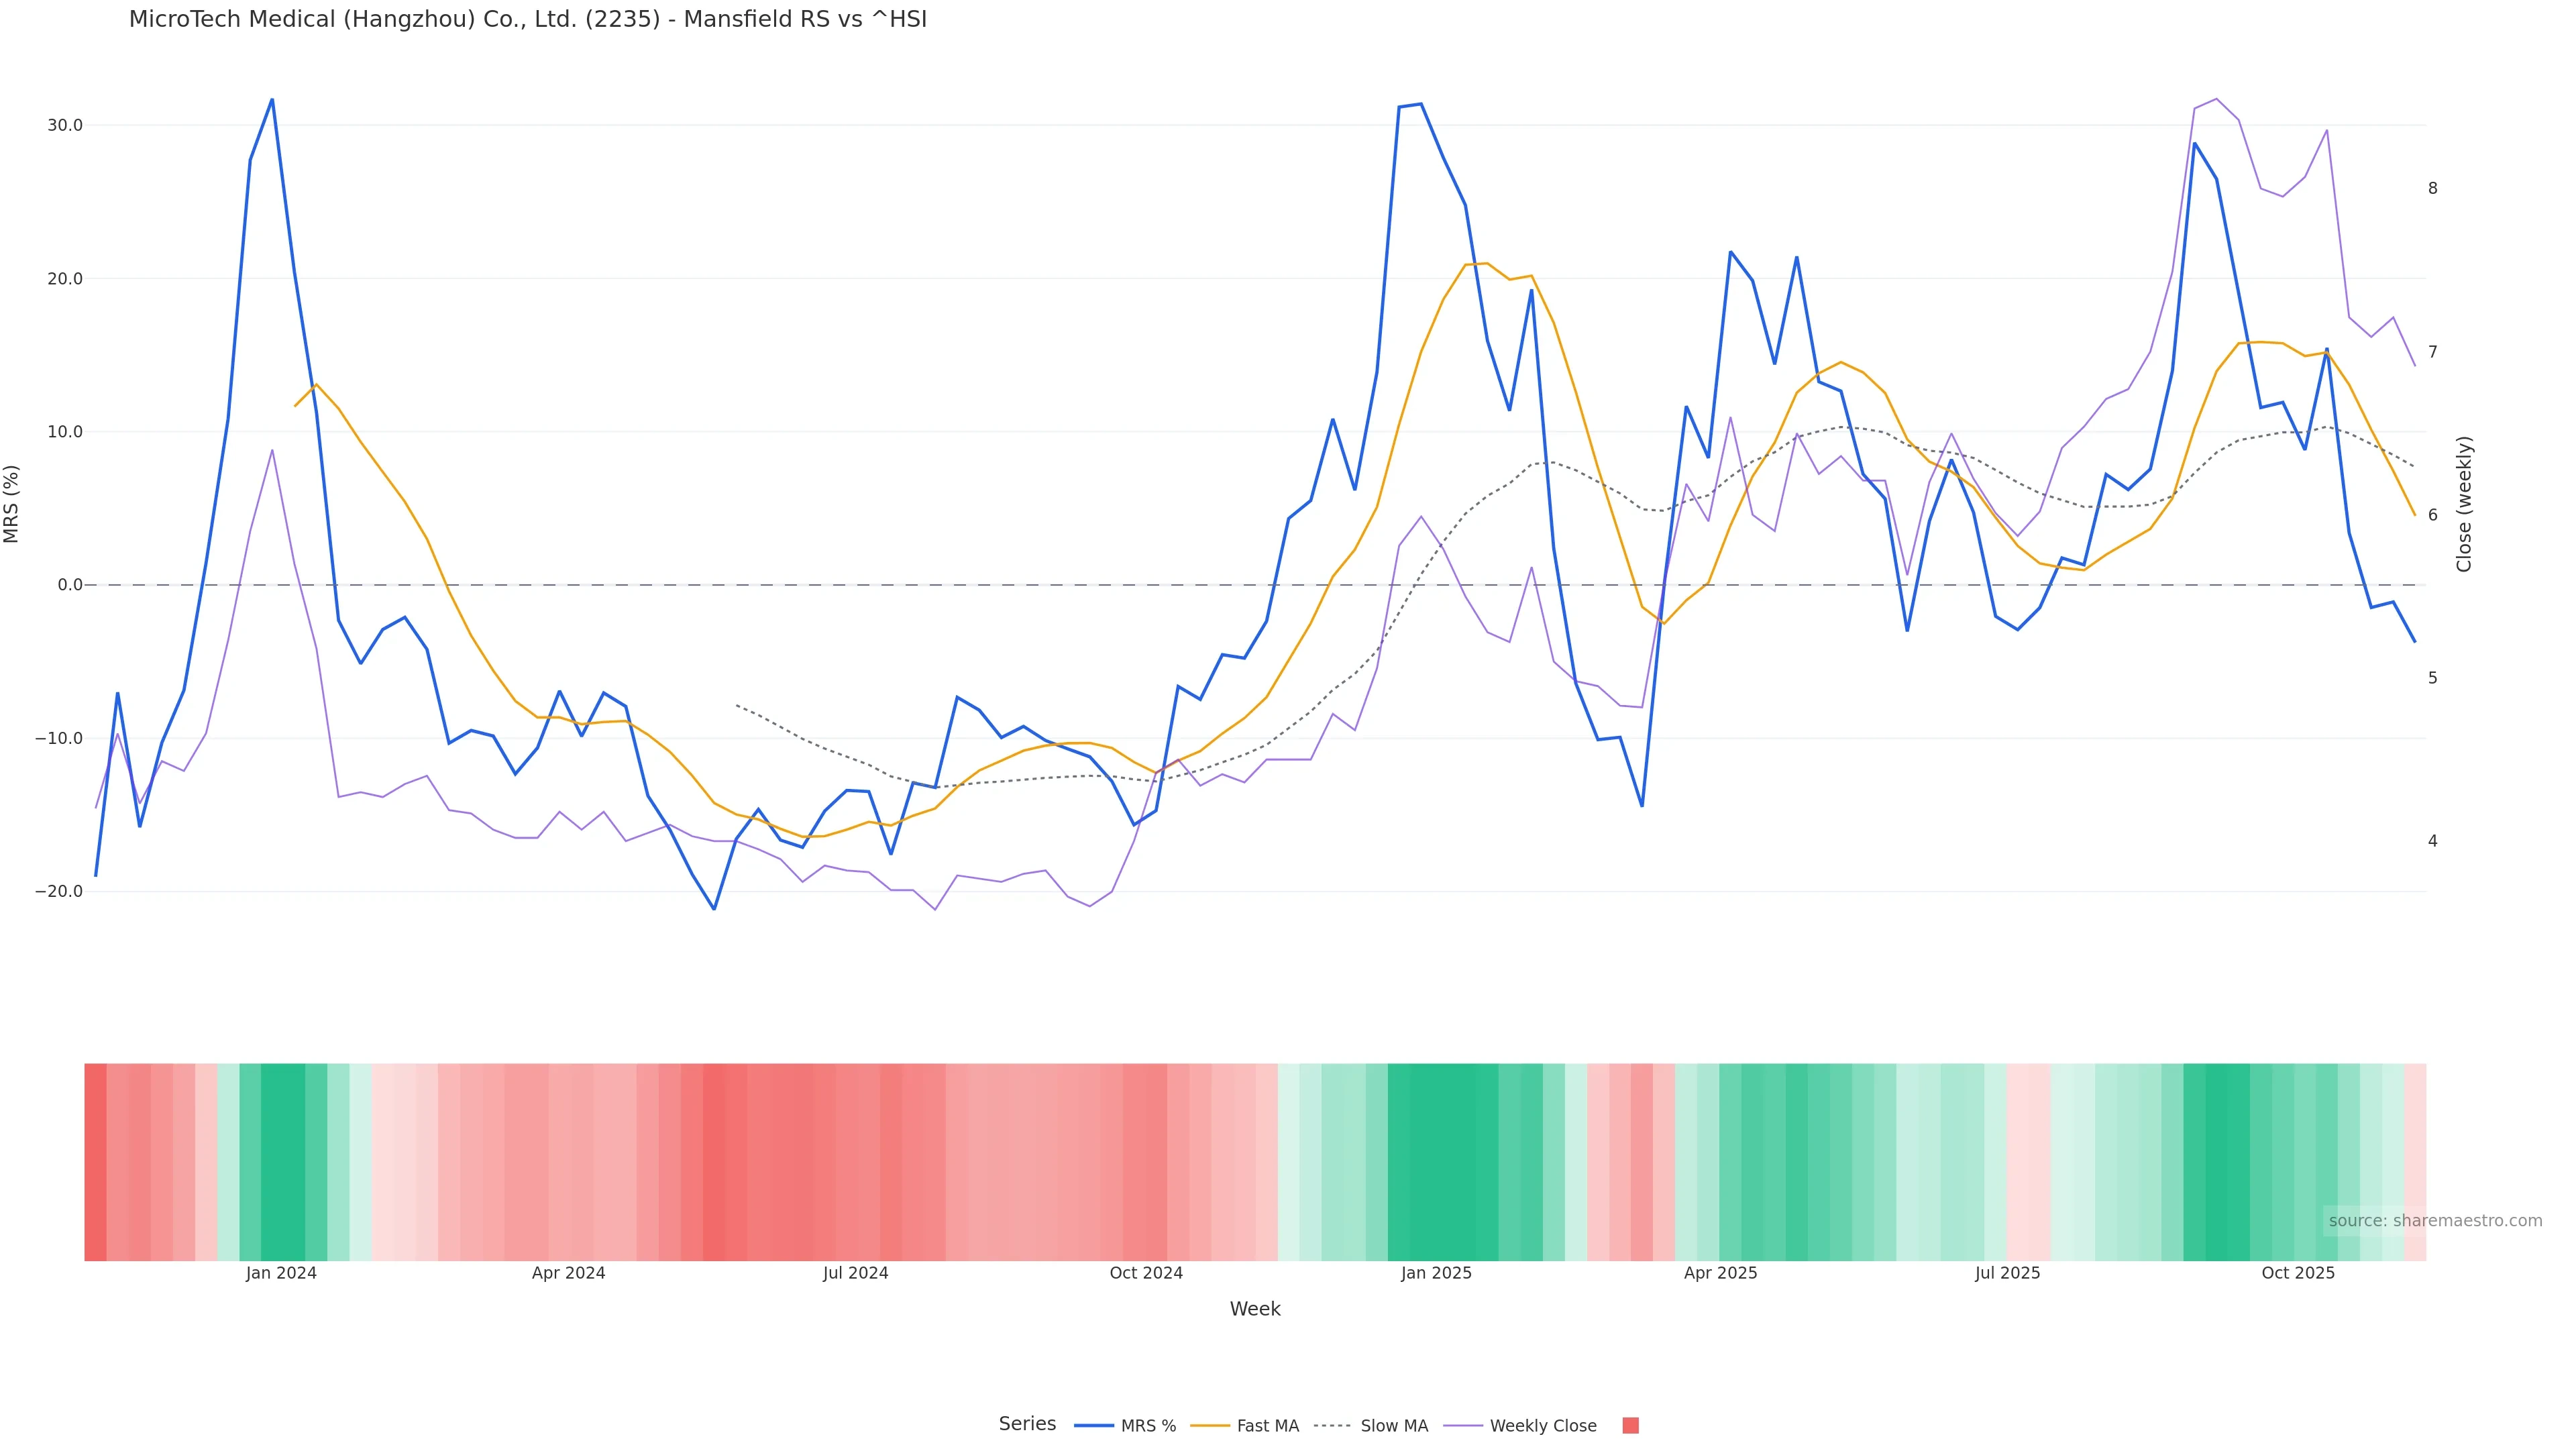Click the Close (weekly) right axis title

point(2464,504)
